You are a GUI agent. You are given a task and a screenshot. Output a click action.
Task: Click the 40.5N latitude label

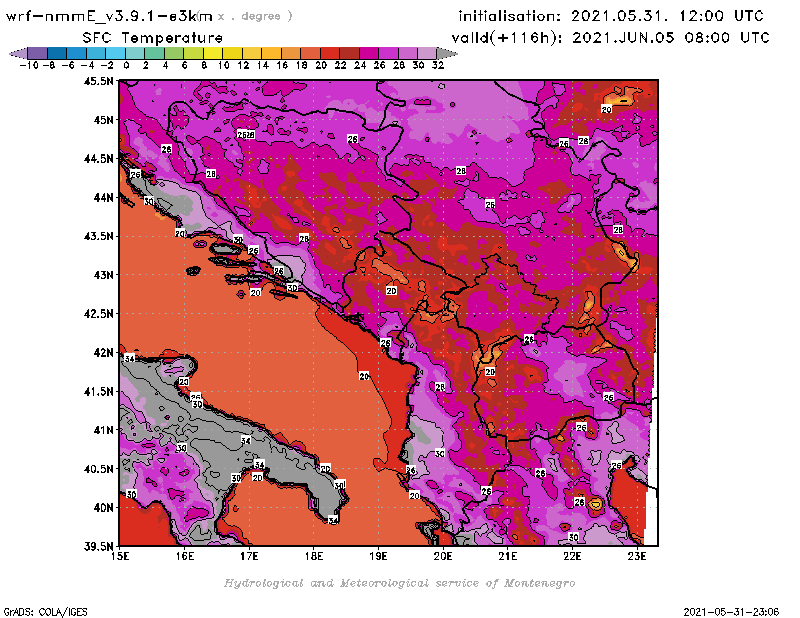pos(99,469)
